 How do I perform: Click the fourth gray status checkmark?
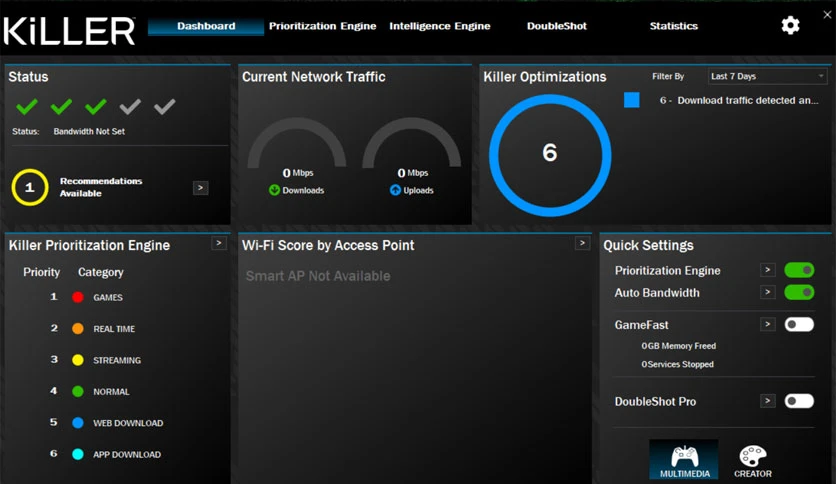click(x=130, y=107)
